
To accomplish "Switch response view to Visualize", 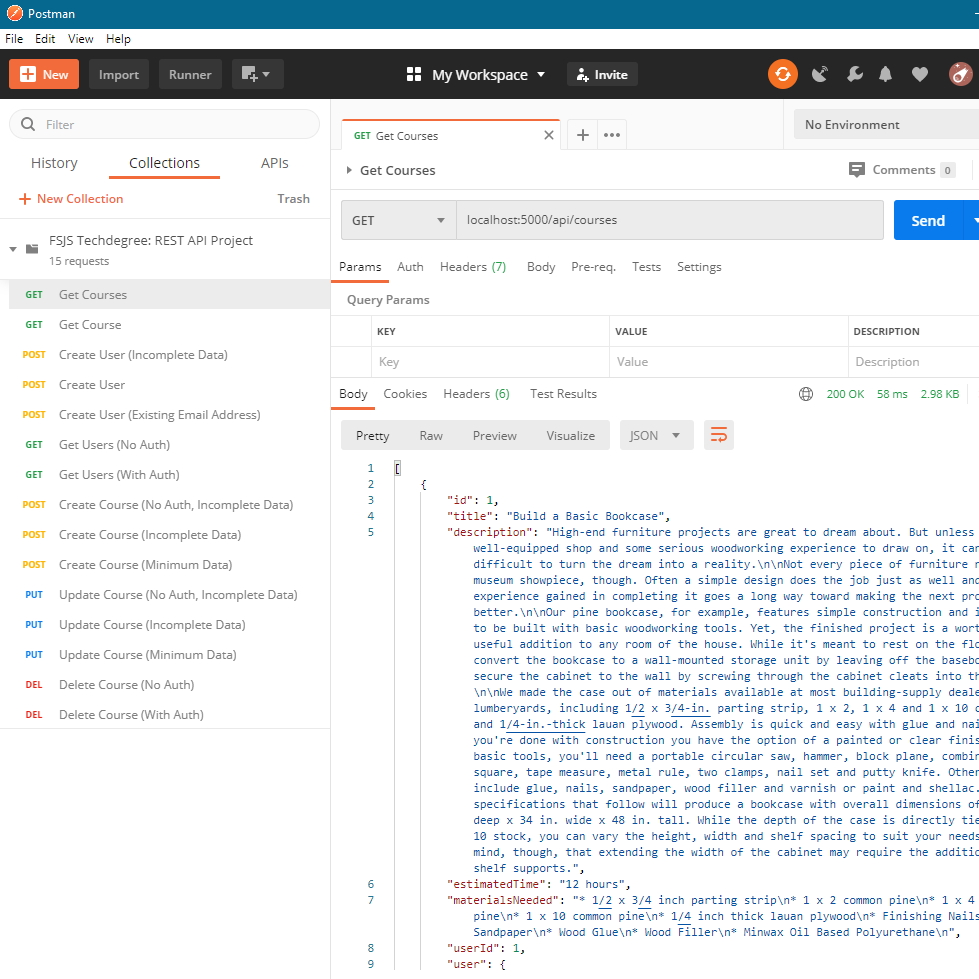I will tap(571, 435).
